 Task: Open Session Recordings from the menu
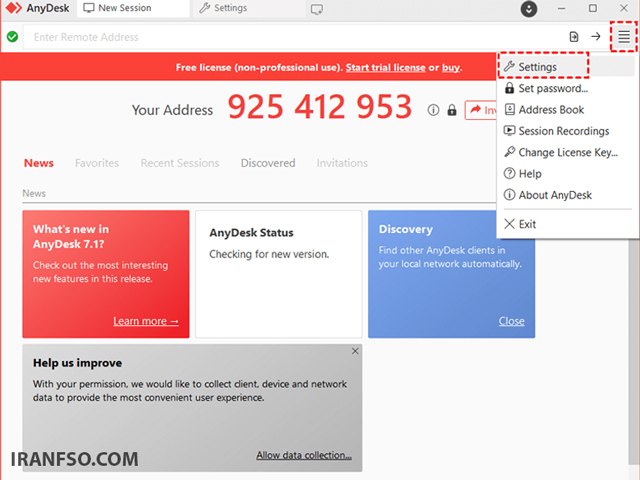click(x=566, y=131)
